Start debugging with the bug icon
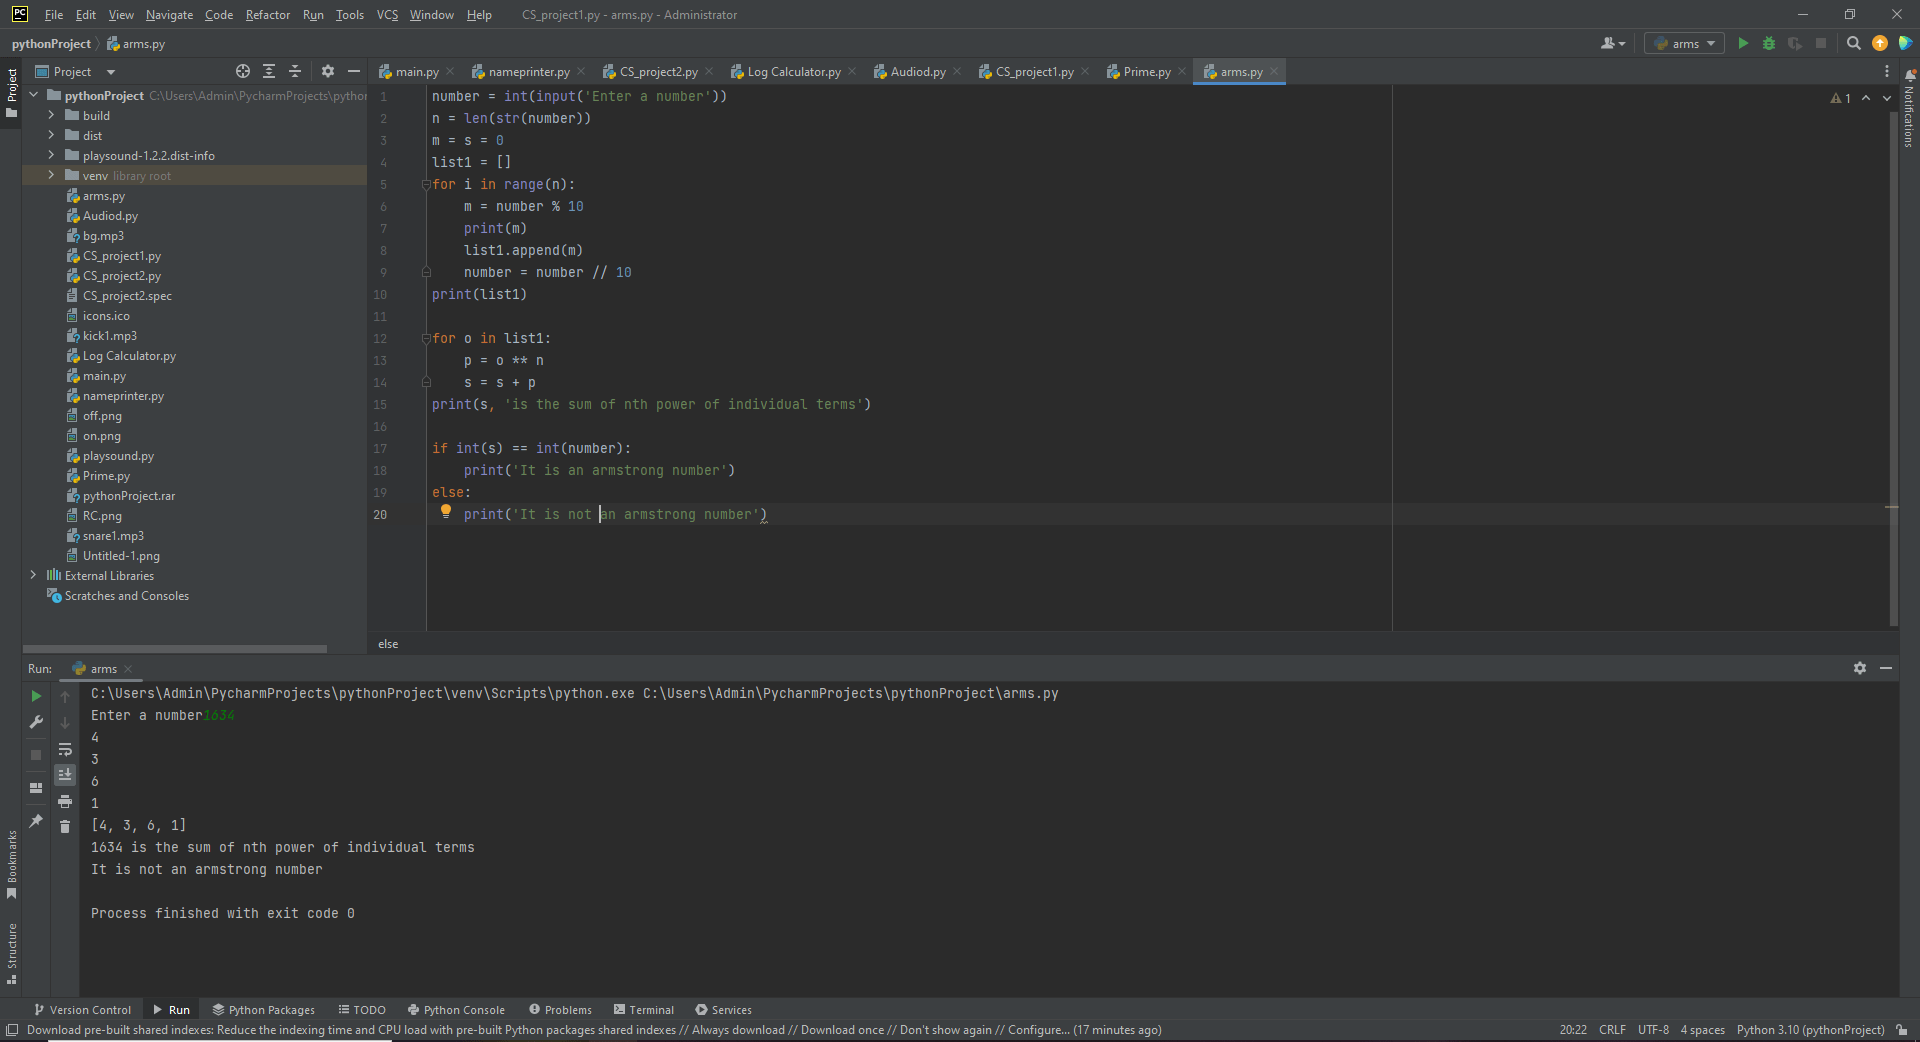 click(1769, 43)
